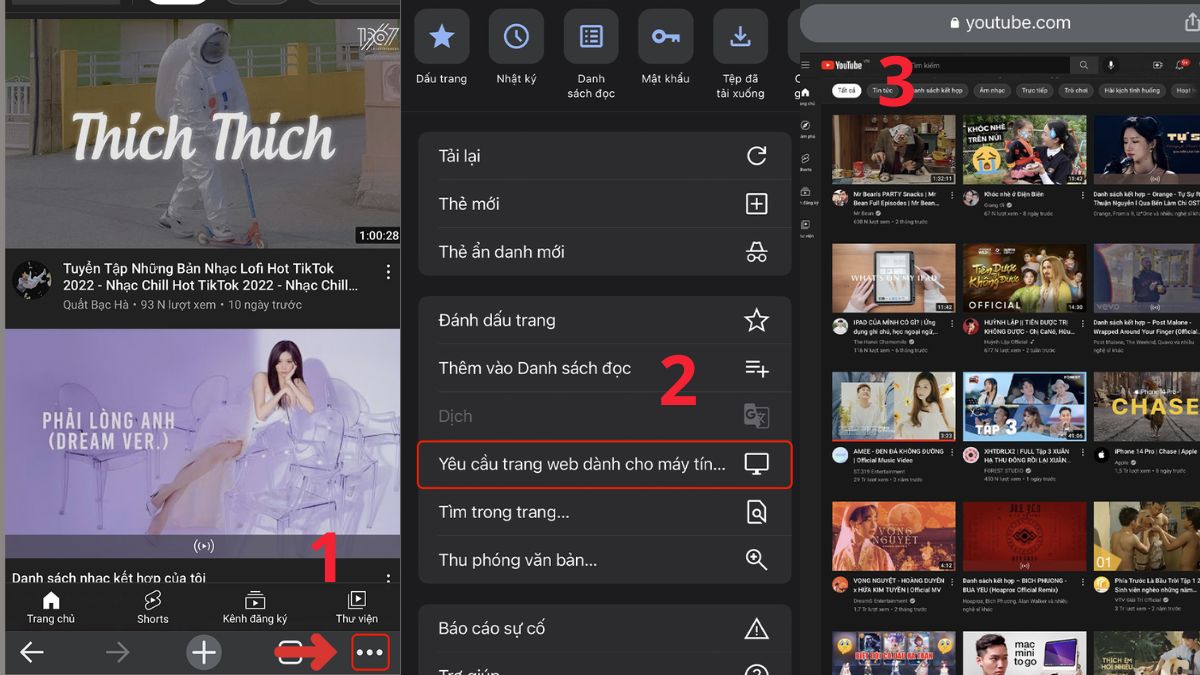Viewport: 1200px width, 675px height.
Task: Switch to Kênh đăng ký tab
Action: (255, 607)
